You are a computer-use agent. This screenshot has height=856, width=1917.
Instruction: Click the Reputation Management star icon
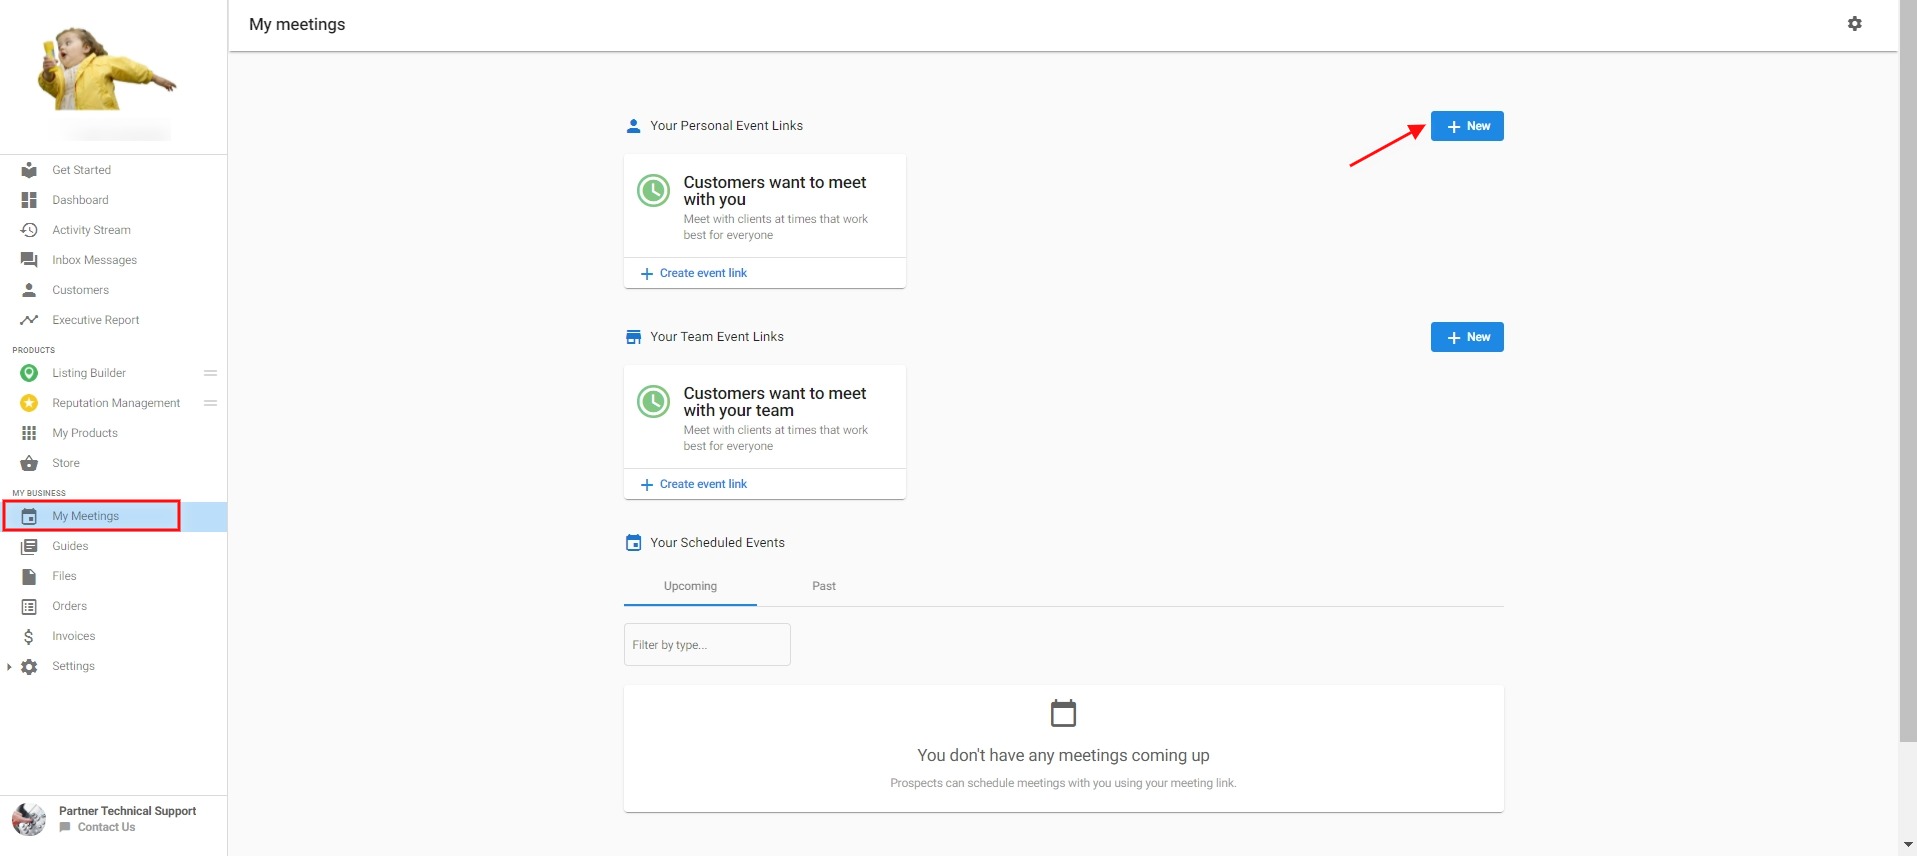29,403
